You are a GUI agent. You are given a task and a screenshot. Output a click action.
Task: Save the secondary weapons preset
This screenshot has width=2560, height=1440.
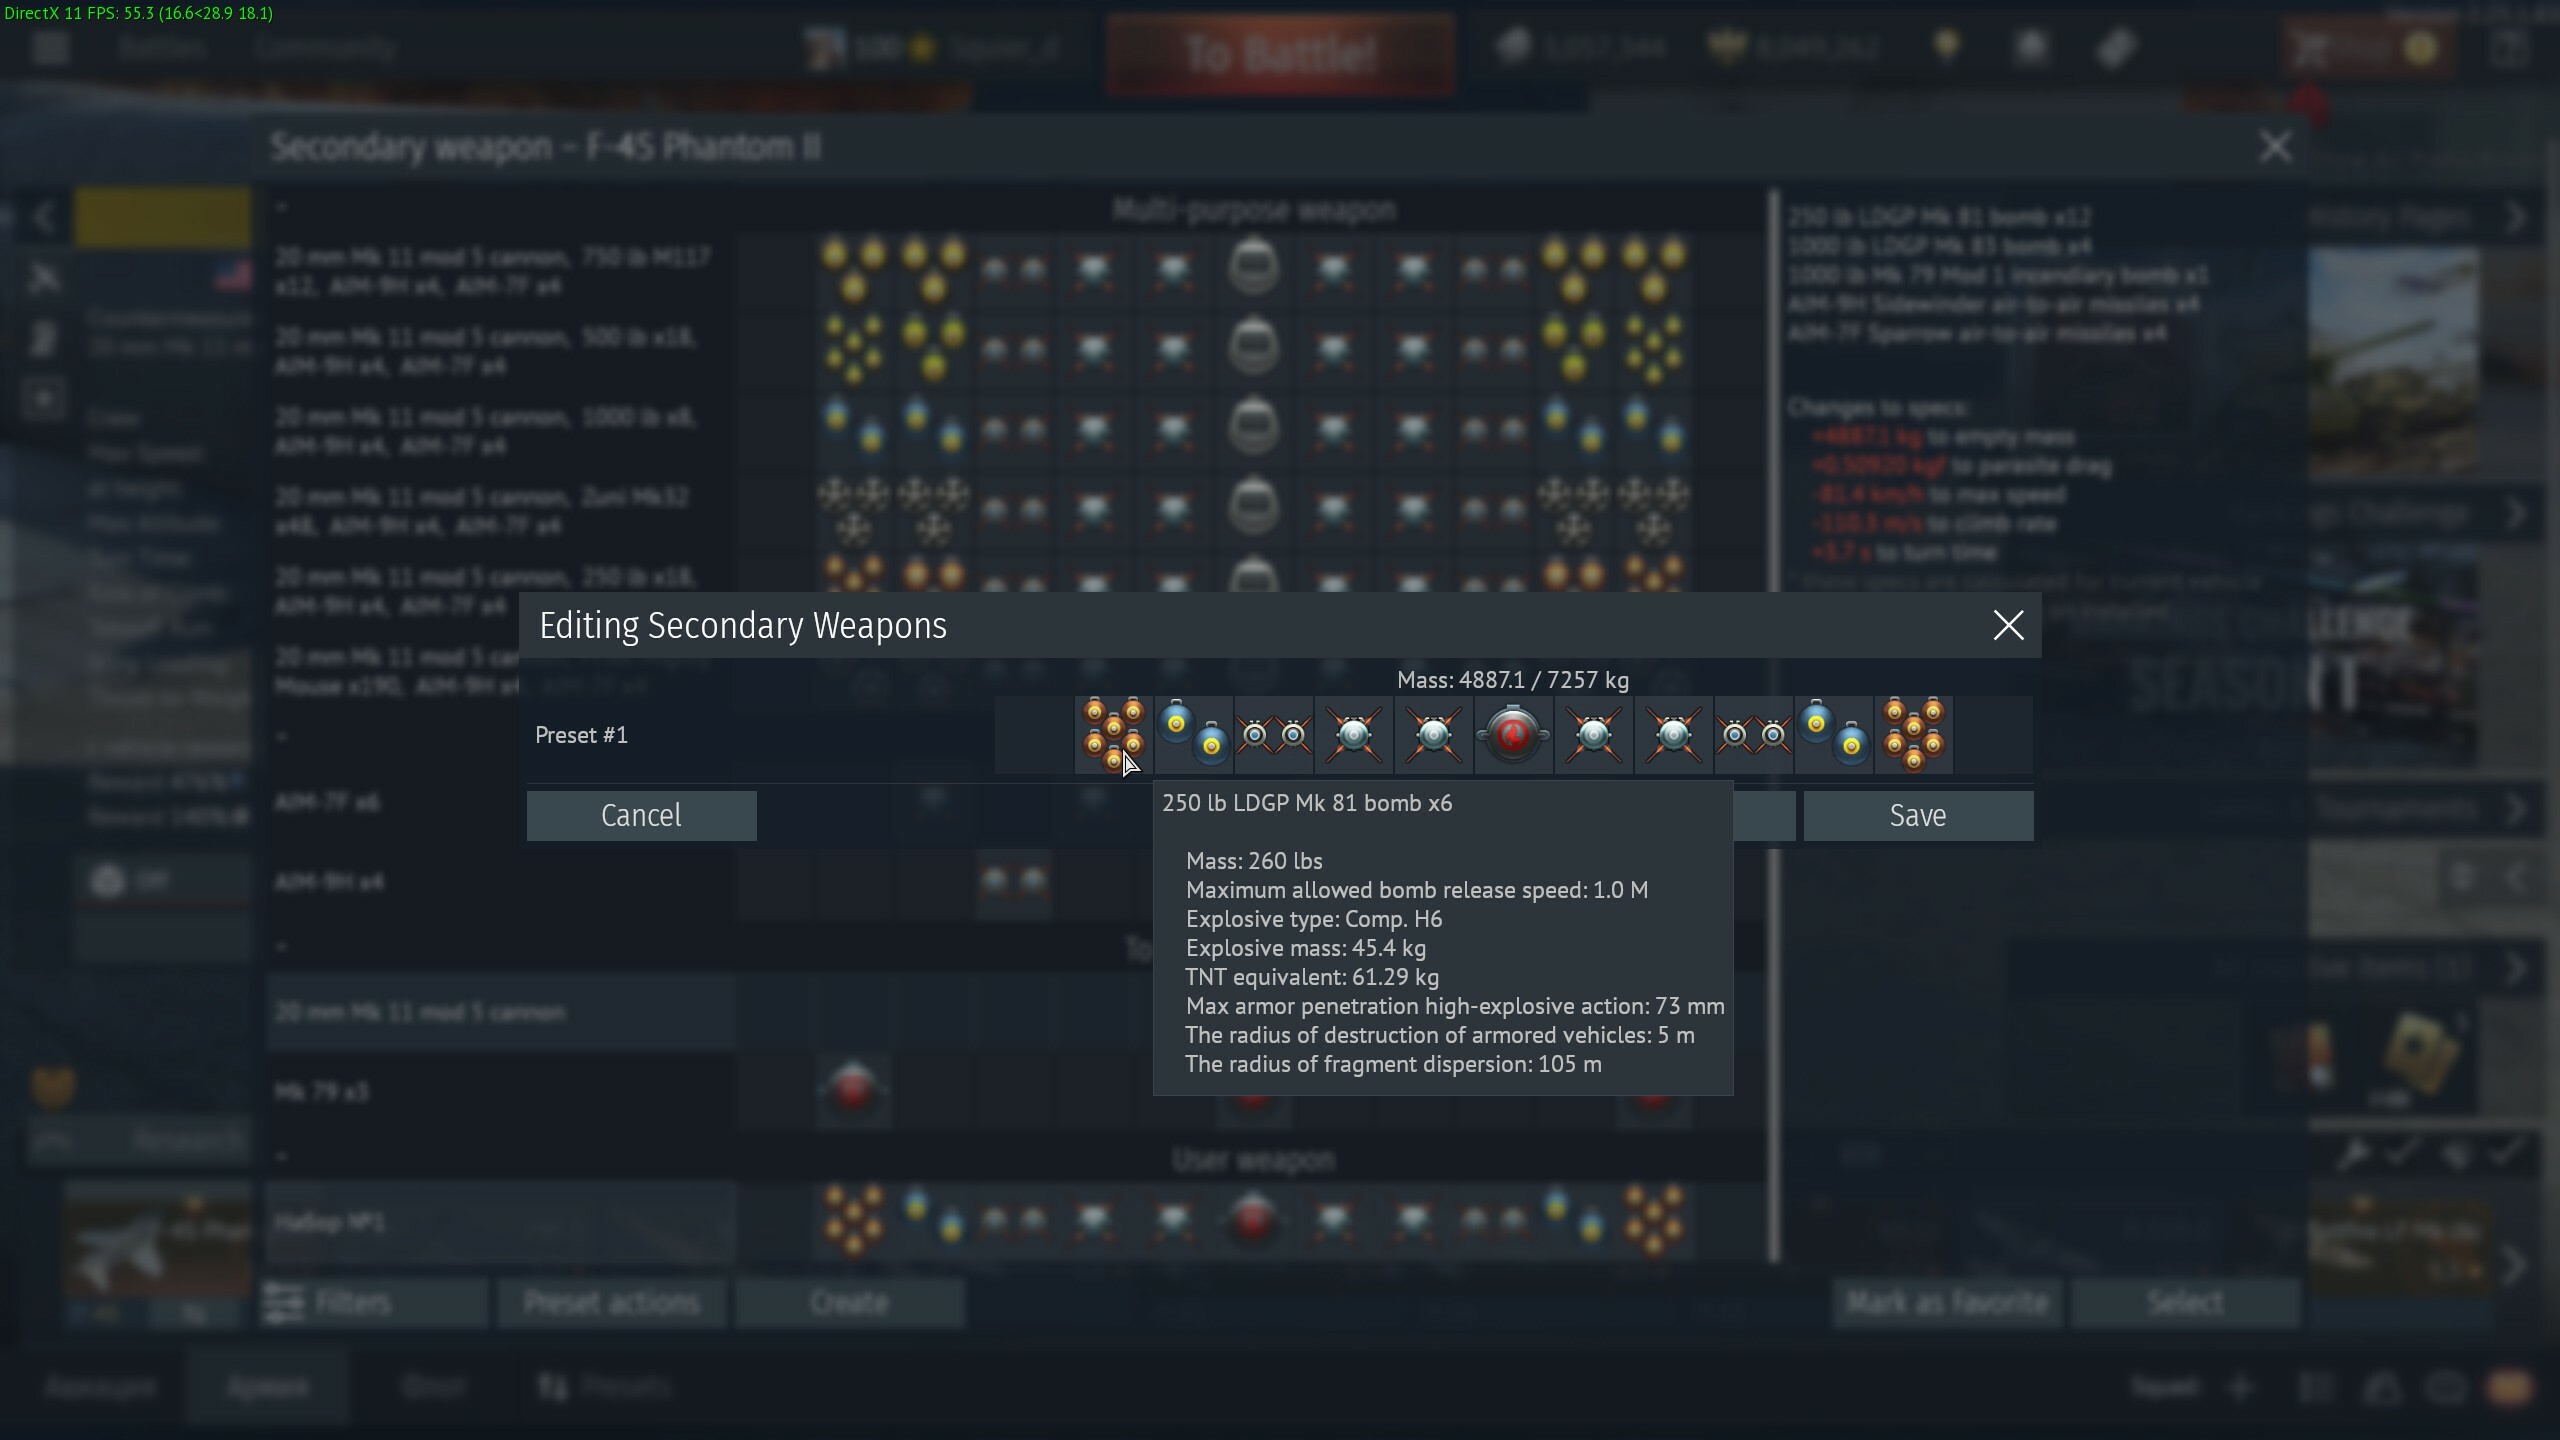pyautogui.click(x=1918, y=816)
